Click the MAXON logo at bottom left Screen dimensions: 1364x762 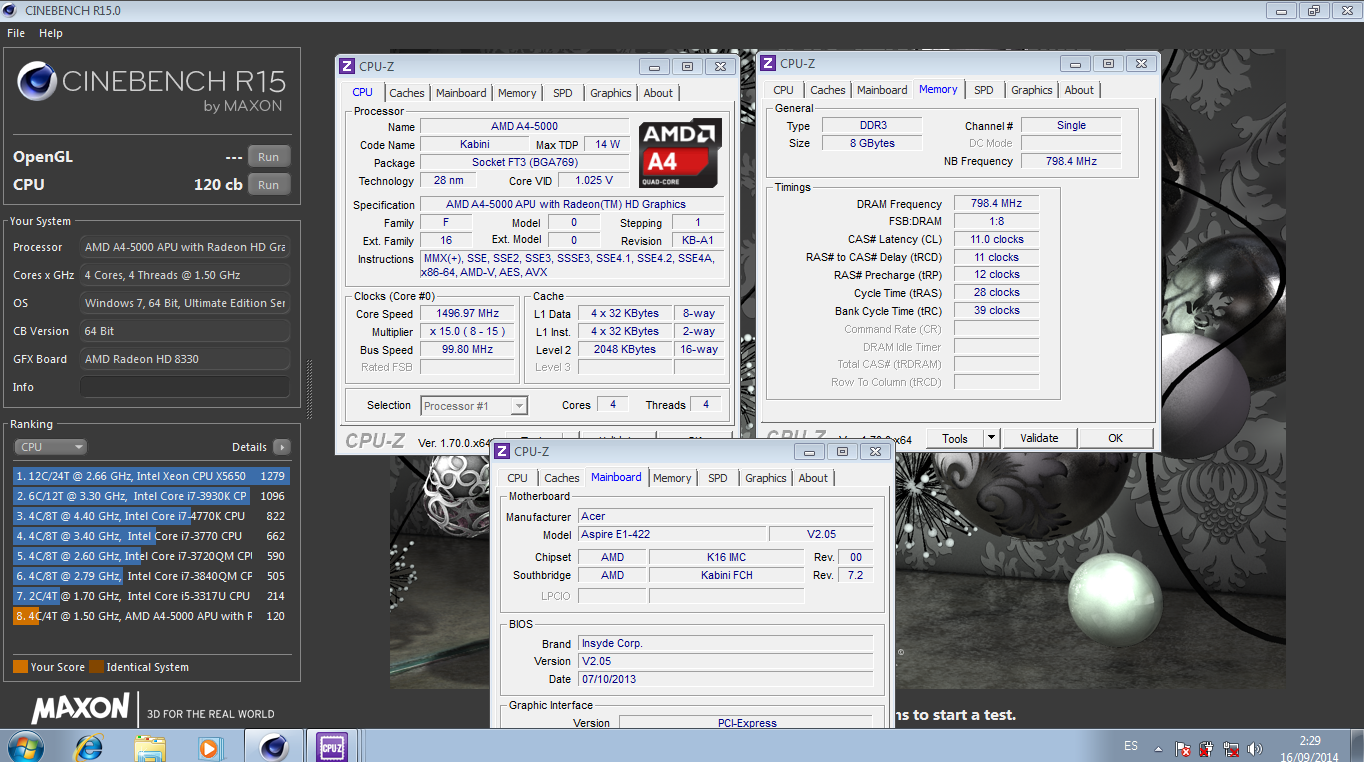80,709
